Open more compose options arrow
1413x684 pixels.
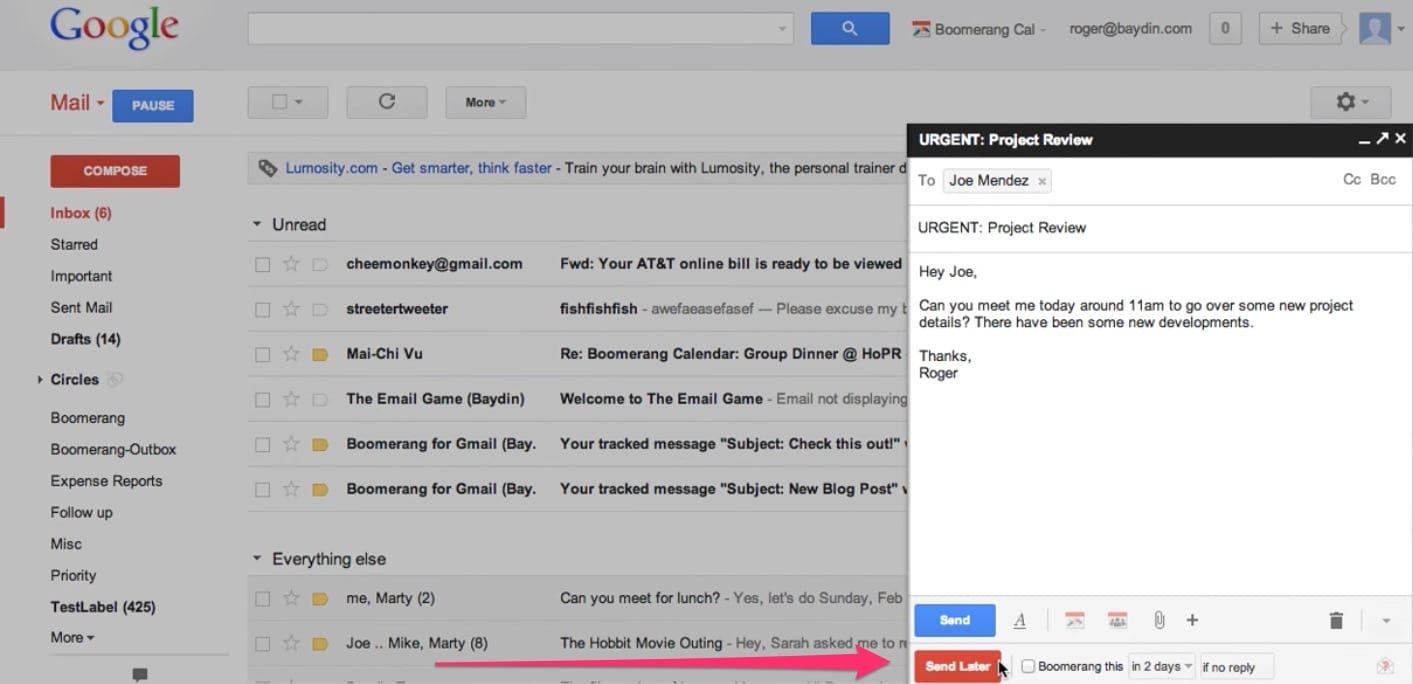[x=1386, y=621]
